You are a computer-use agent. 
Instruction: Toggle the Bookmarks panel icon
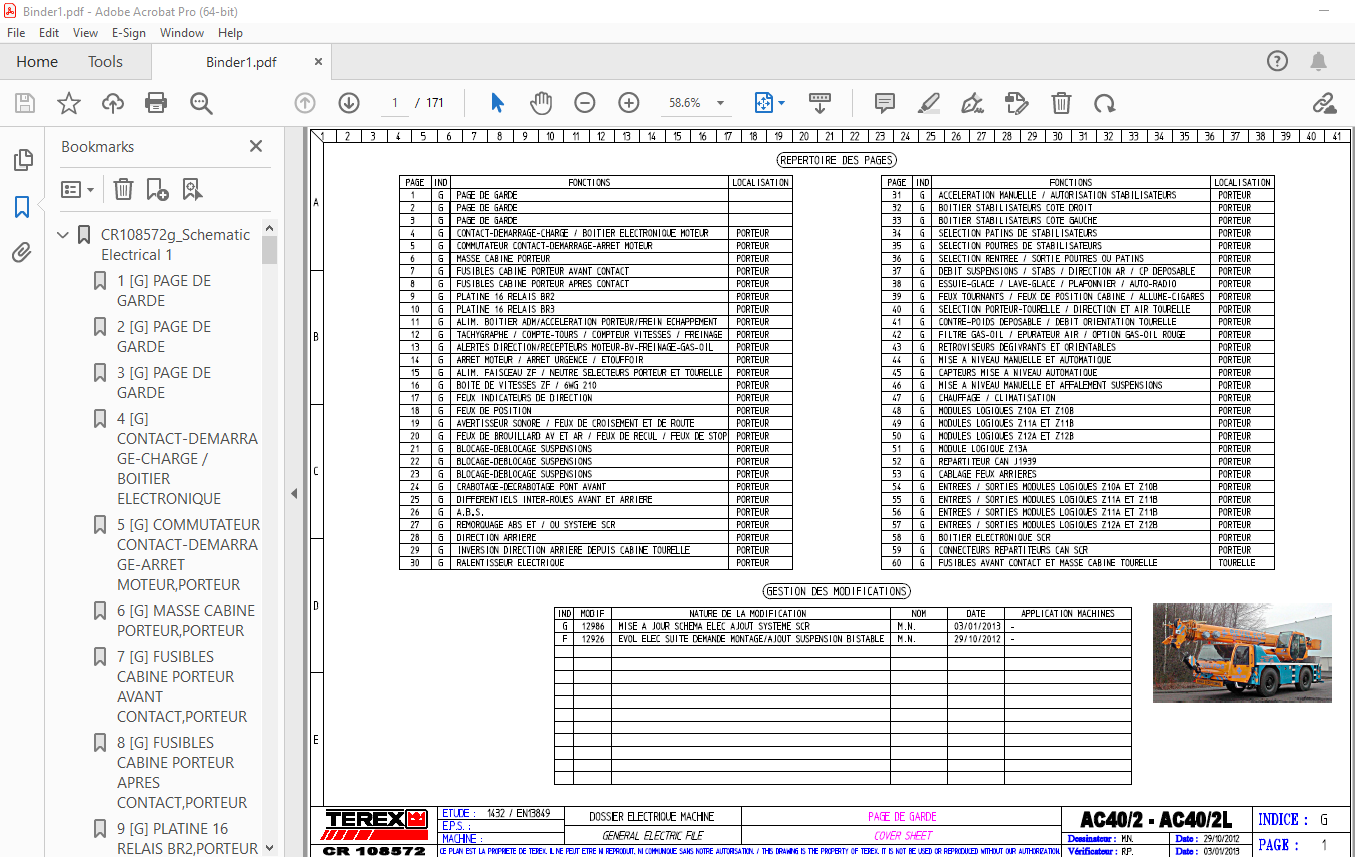[22, 207]
